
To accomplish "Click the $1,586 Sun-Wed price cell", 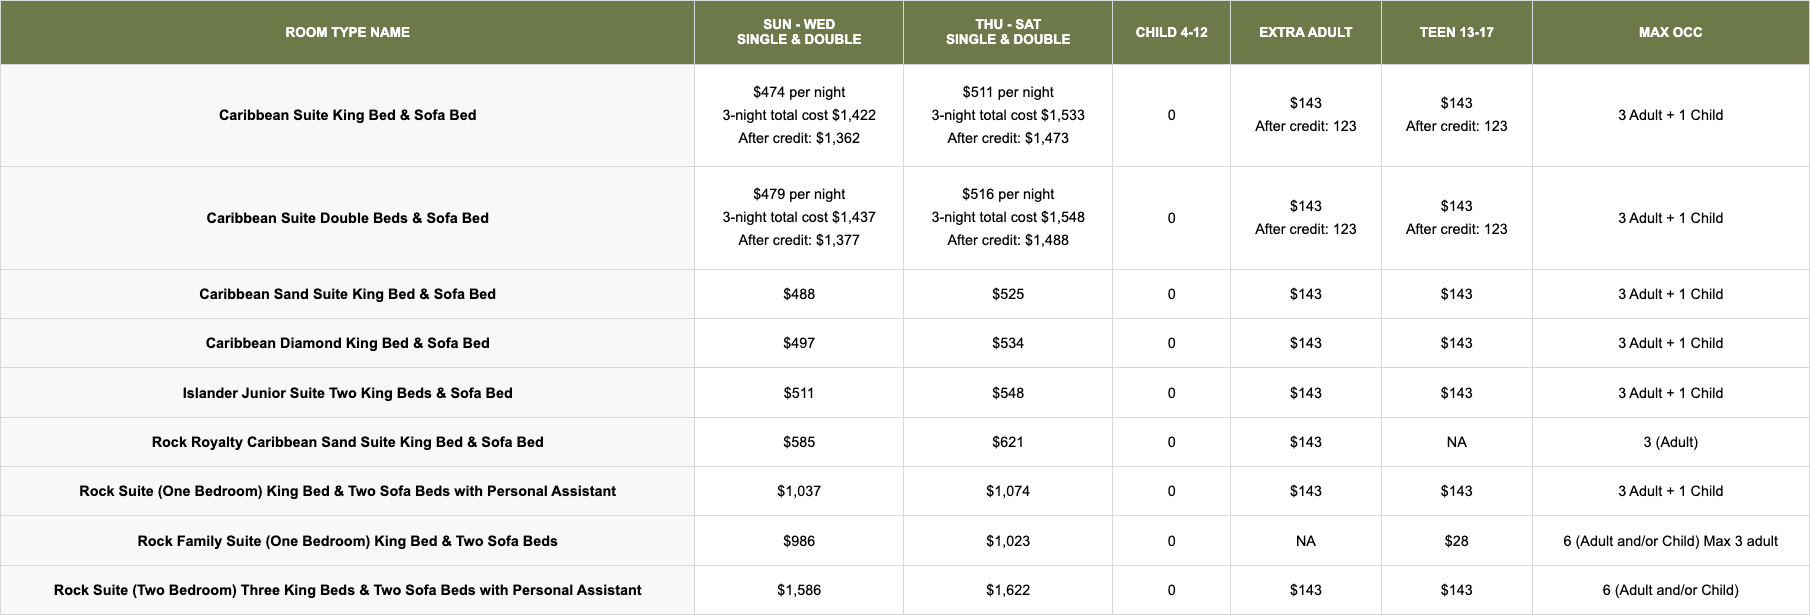I will pyautogui.click(x=798, y=590).
